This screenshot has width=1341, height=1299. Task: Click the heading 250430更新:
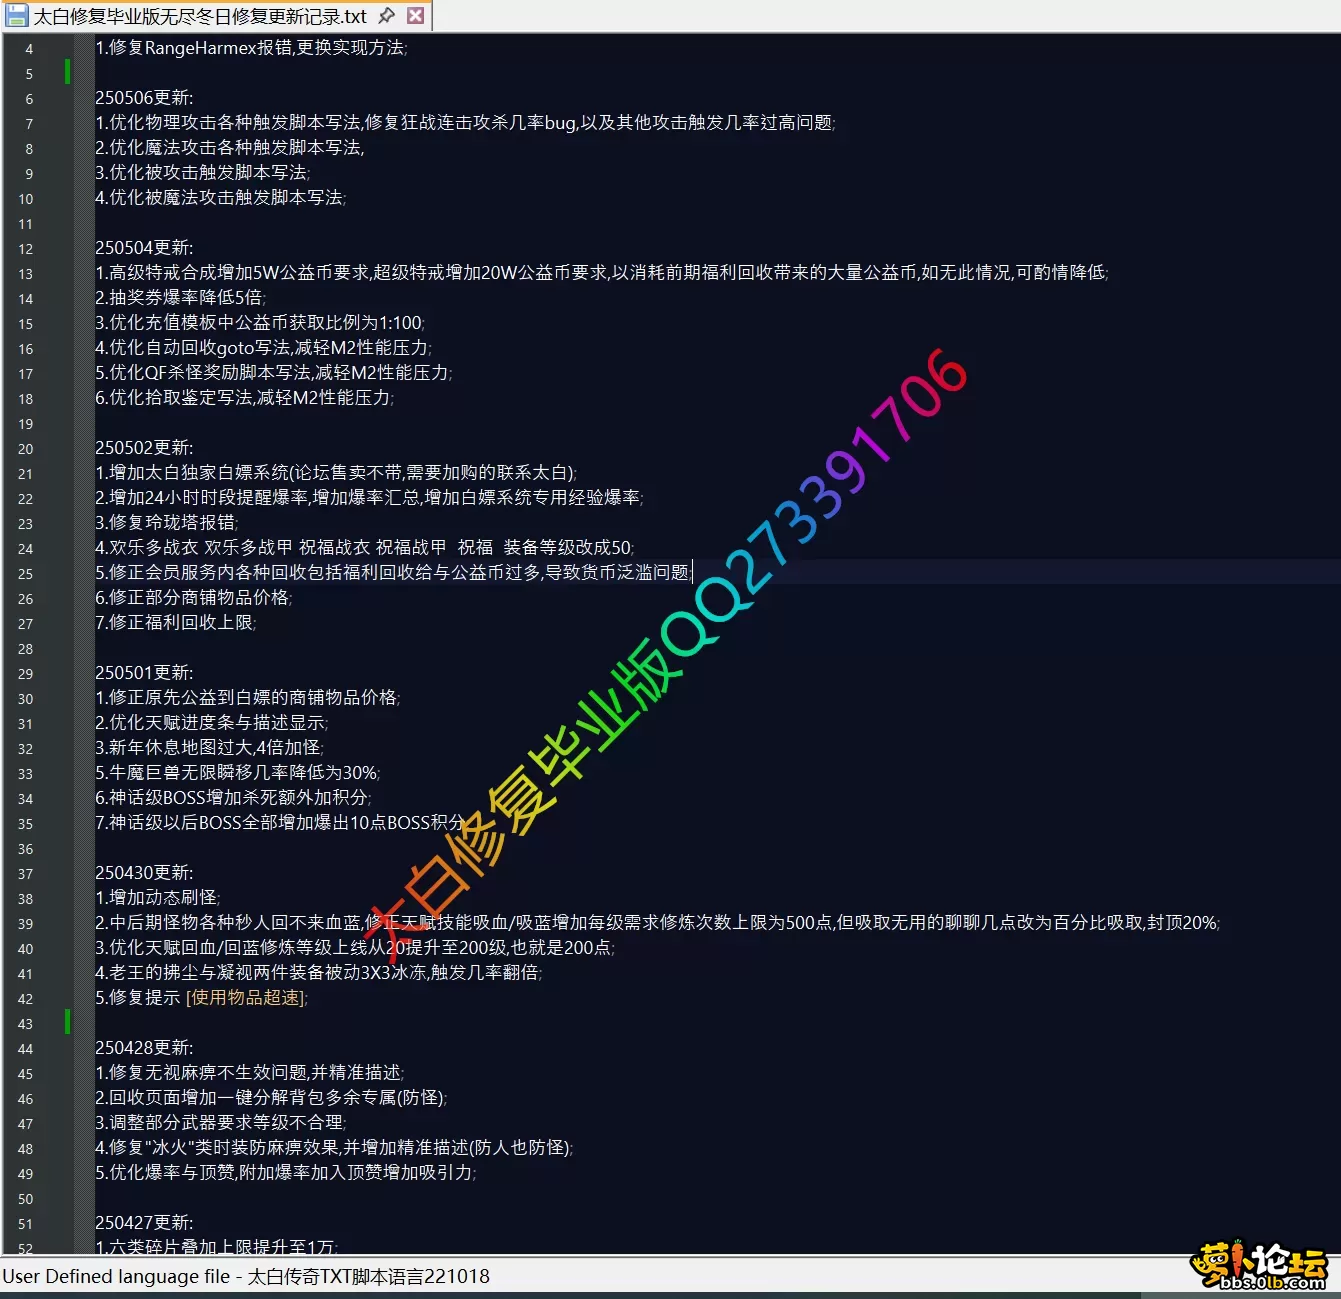[144, 873]
